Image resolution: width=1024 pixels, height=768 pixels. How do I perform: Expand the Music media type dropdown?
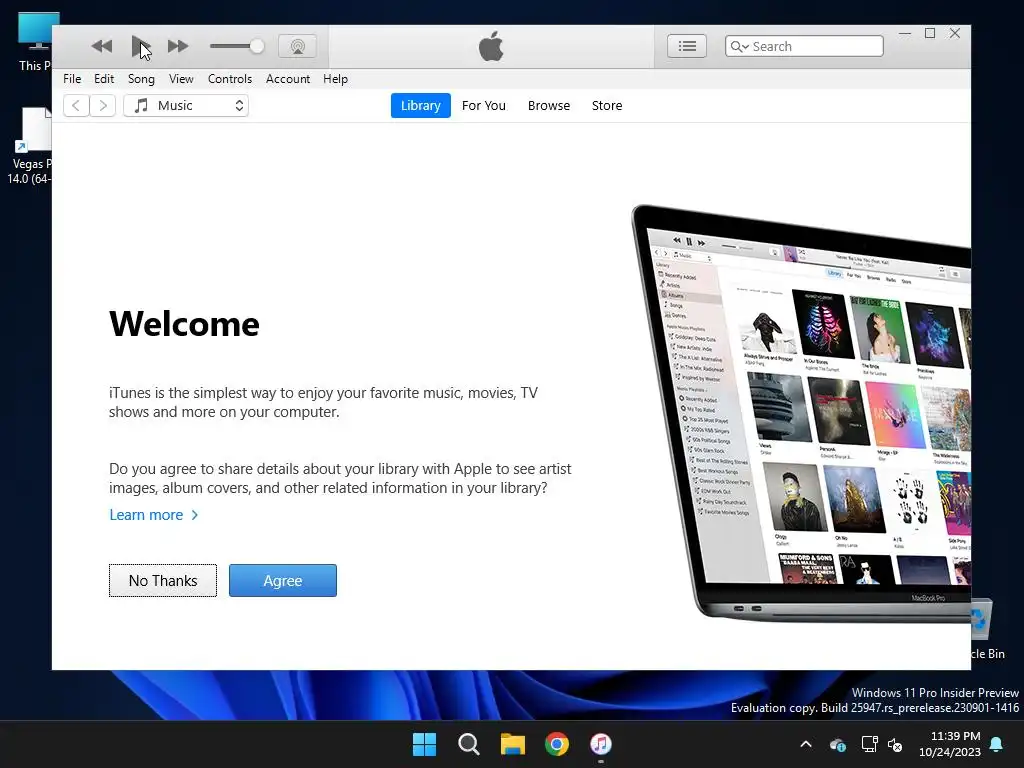[186, 106]
